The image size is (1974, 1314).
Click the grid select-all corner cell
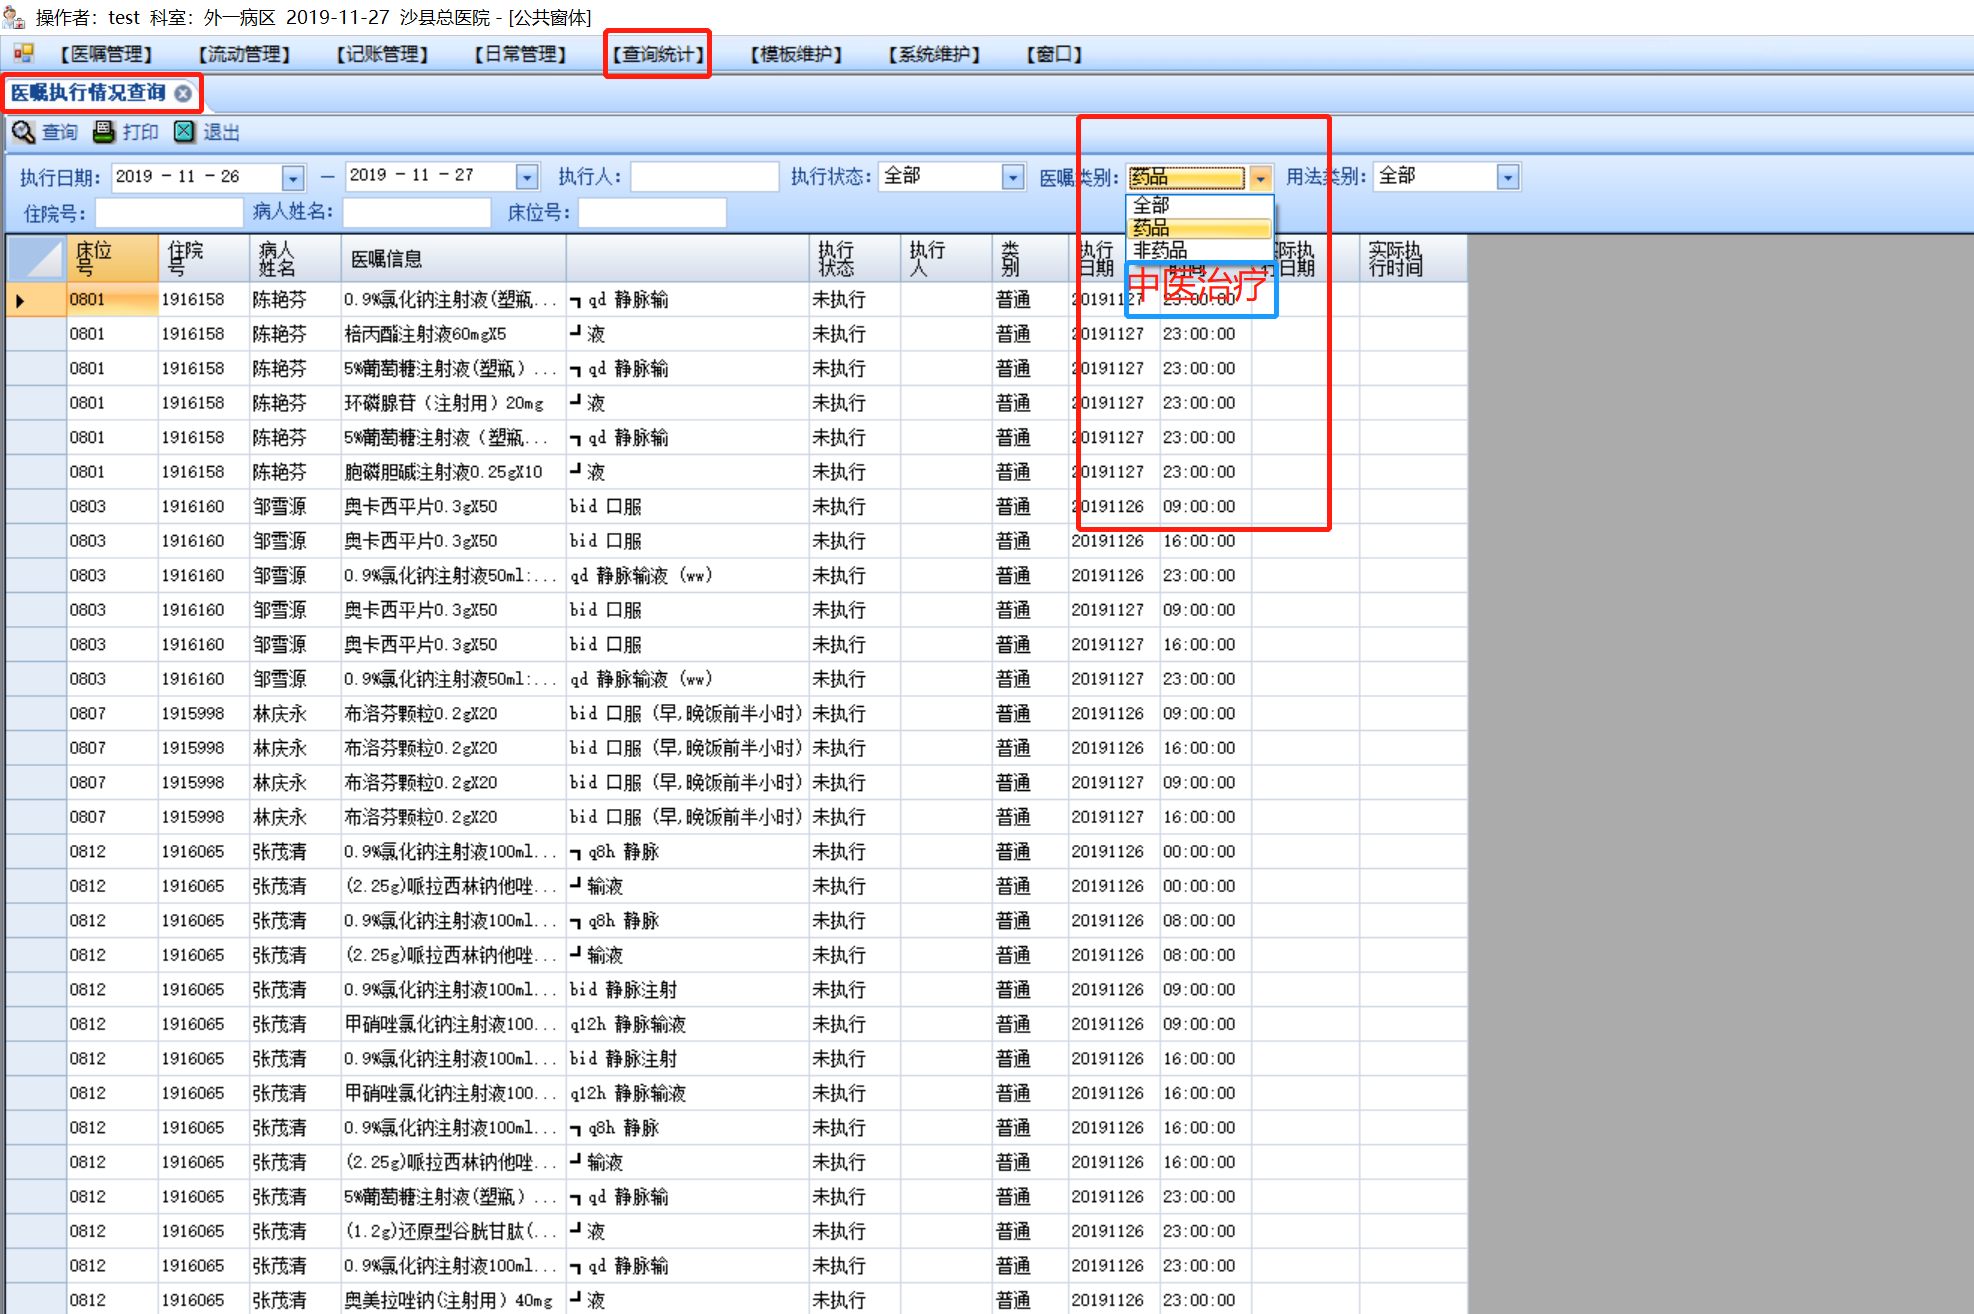coord(36,258)
